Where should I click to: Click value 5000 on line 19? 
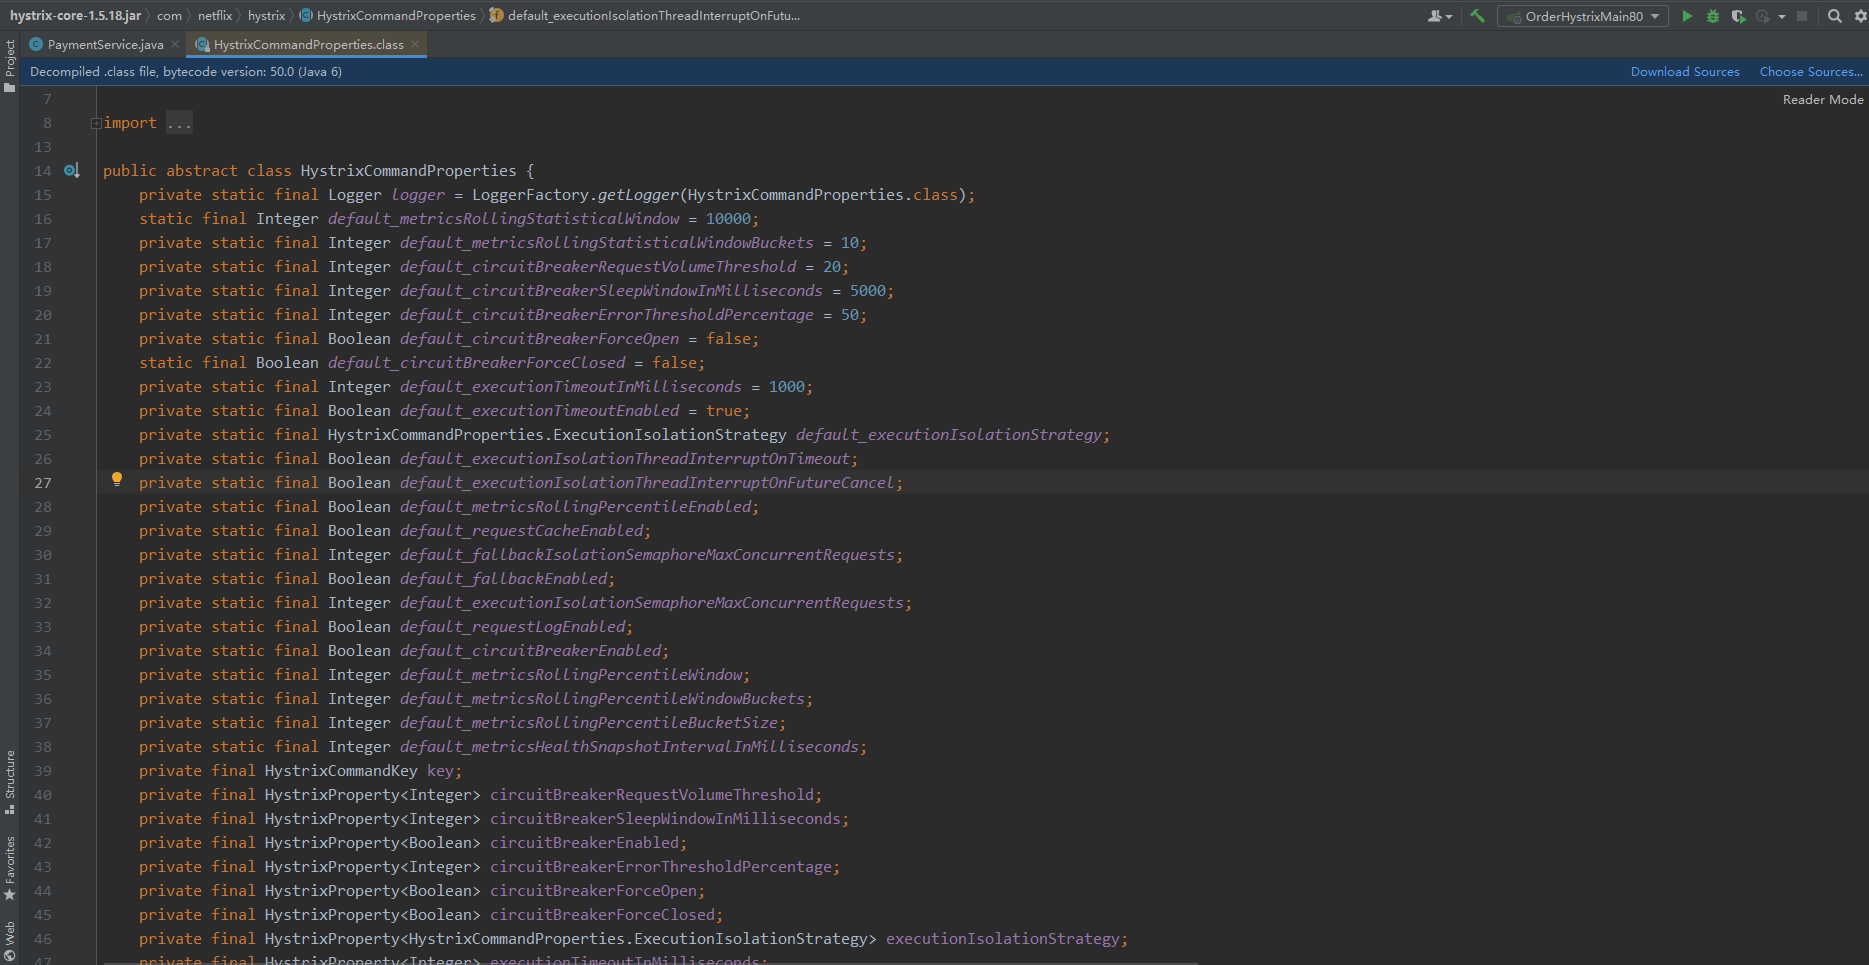click(868, 291)
